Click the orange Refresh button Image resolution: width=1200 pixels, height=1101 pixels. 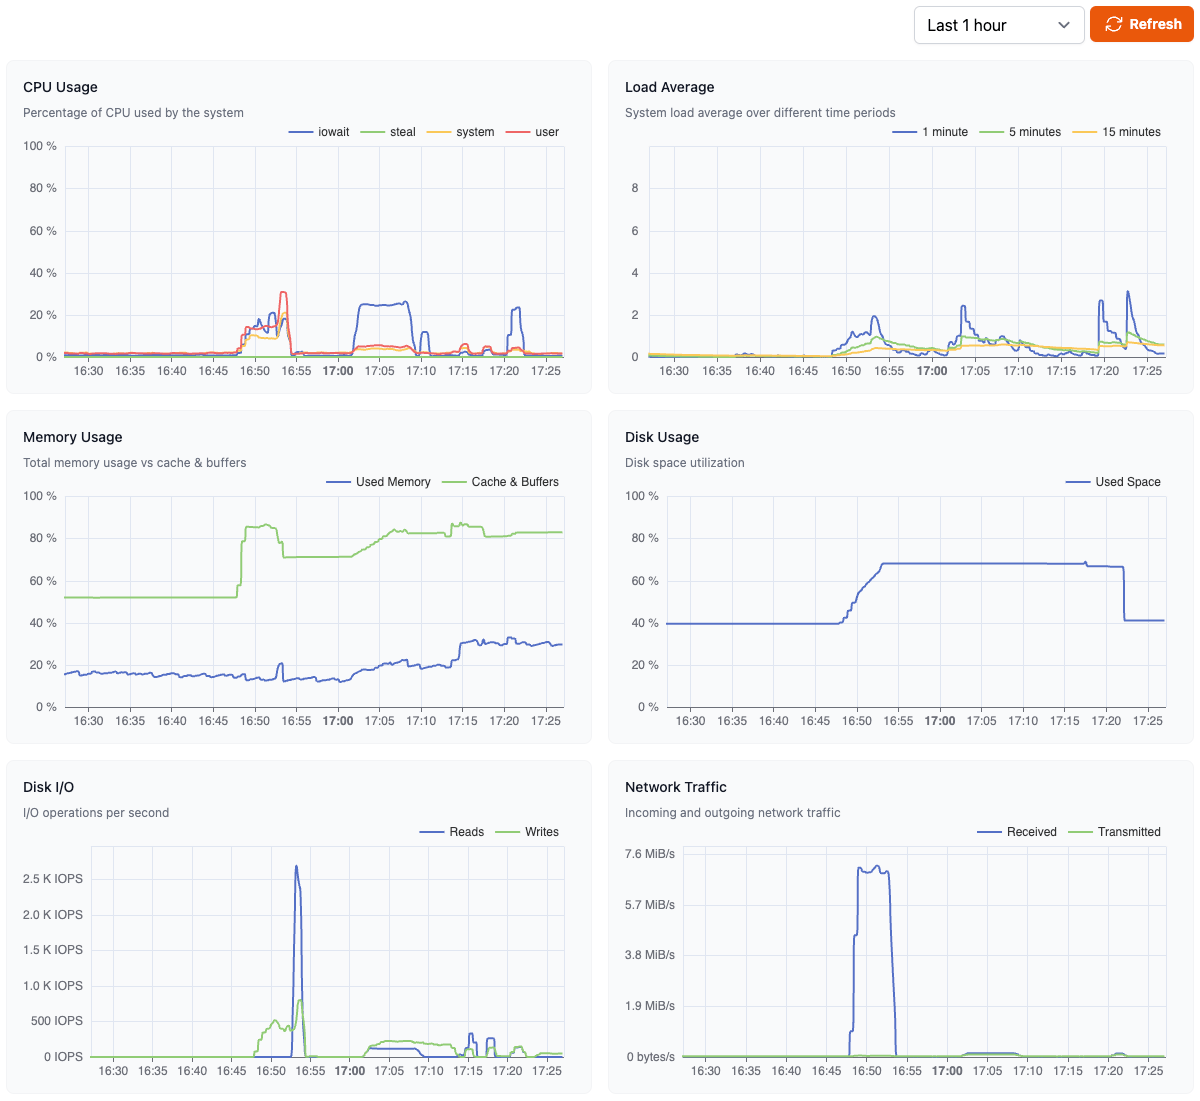(x=1142, y=24)
